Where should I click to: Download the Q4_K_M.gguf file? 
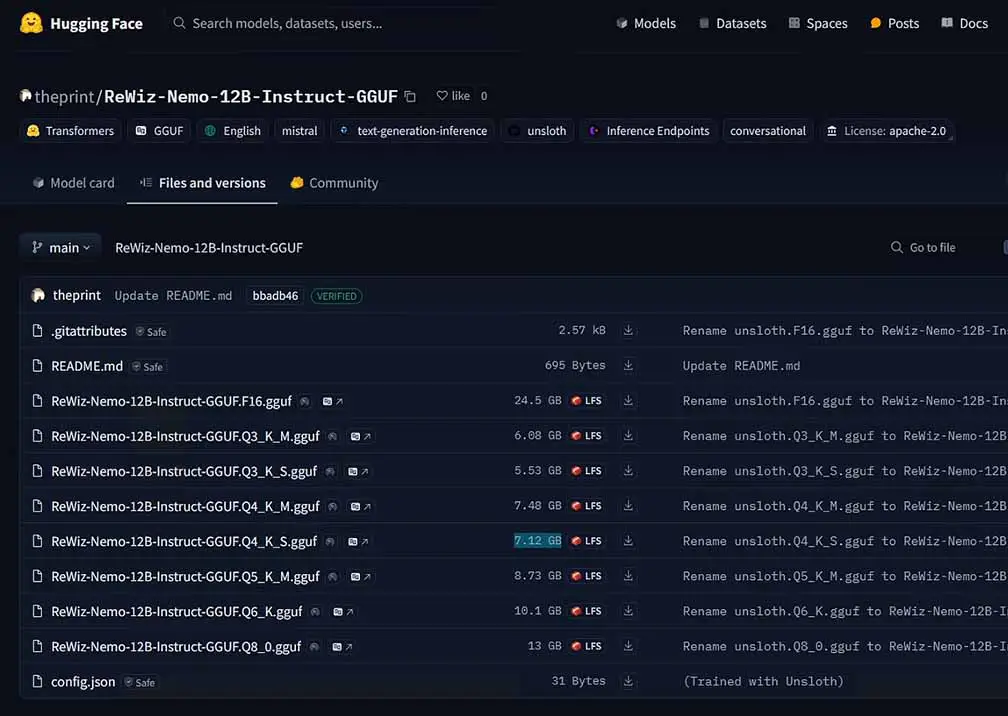(x=628, y=506)
